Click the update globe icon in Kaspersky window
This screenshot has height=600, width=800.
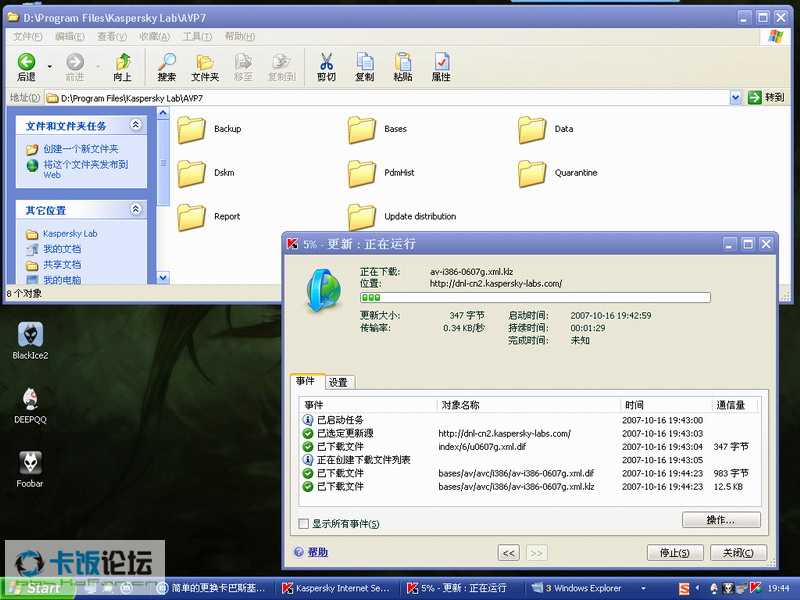pyautogui.click(x=324, y=289)
